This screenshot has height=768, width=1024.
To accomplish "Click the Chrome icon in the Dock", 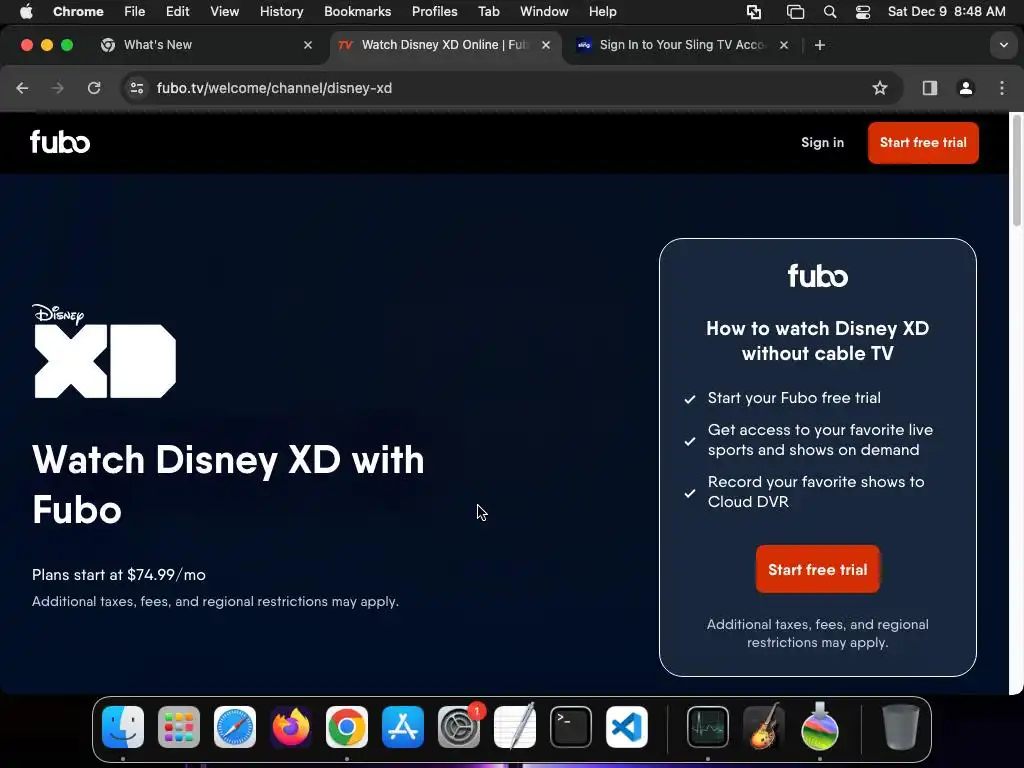I will tap(347, 727).
